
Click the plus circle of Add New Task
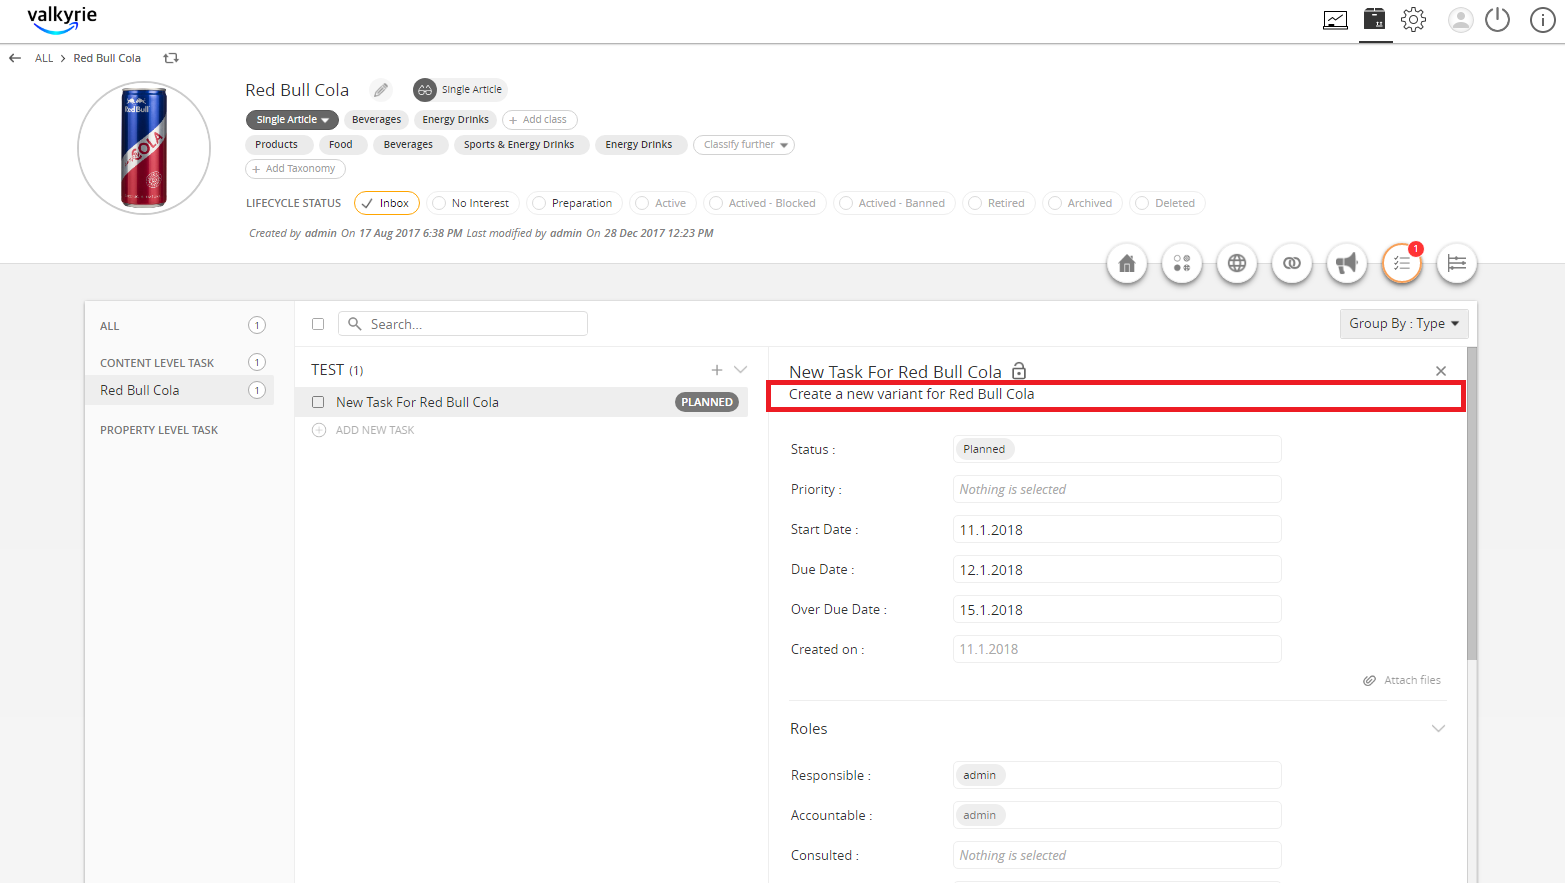pyautogui.click(x=319, y=430)
